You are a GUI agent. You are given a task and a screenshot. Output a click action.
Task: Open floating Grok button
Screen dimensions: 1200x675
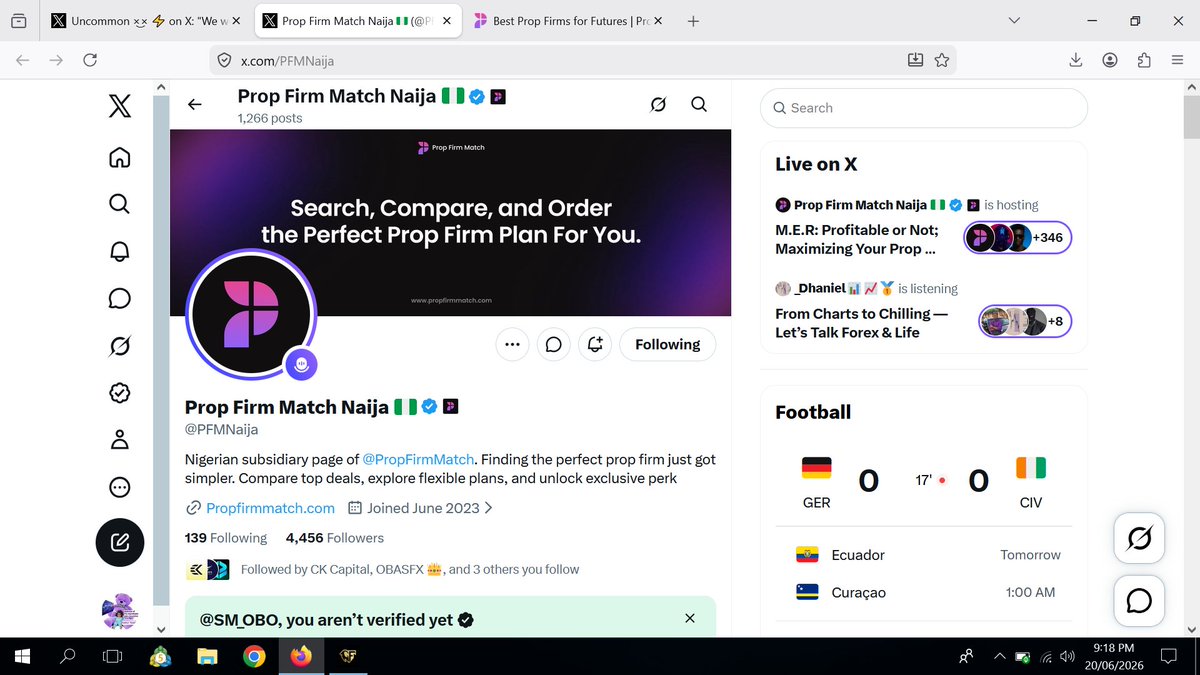pyautogui.click(x=1139, y=540)
